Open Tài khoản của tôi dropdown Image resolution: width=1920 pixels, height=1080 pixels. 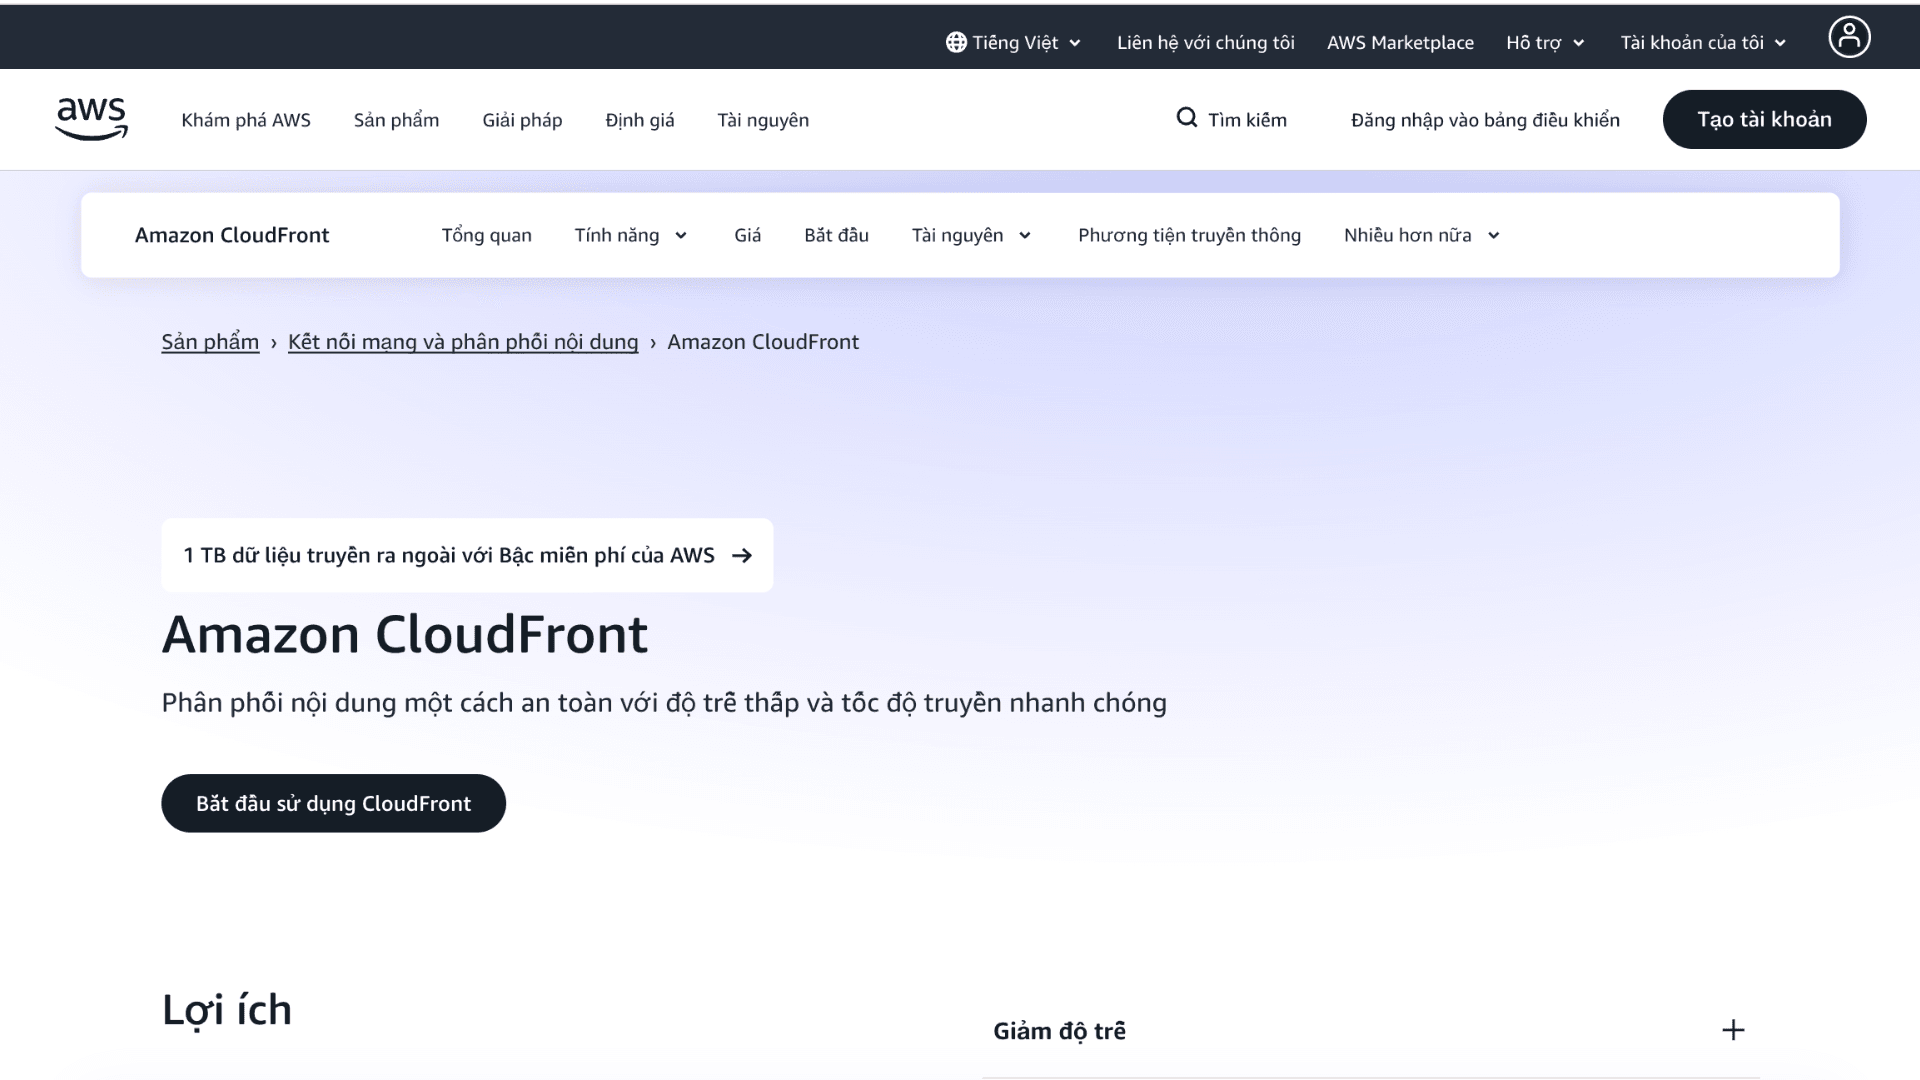[x=1702, y=42]
